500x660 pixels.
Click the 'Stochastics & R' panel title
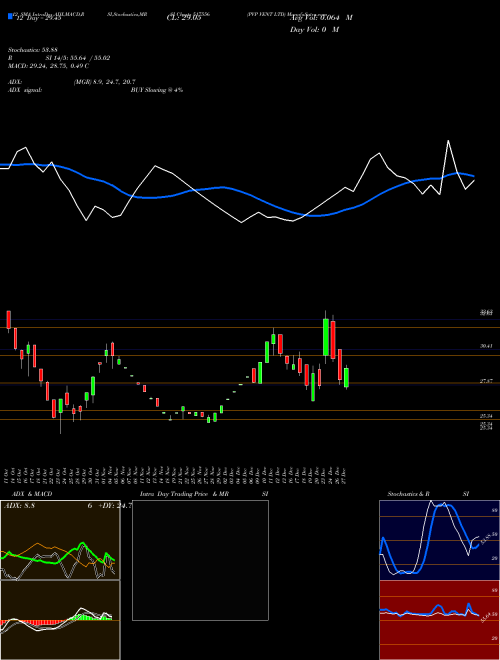[408, 494]
